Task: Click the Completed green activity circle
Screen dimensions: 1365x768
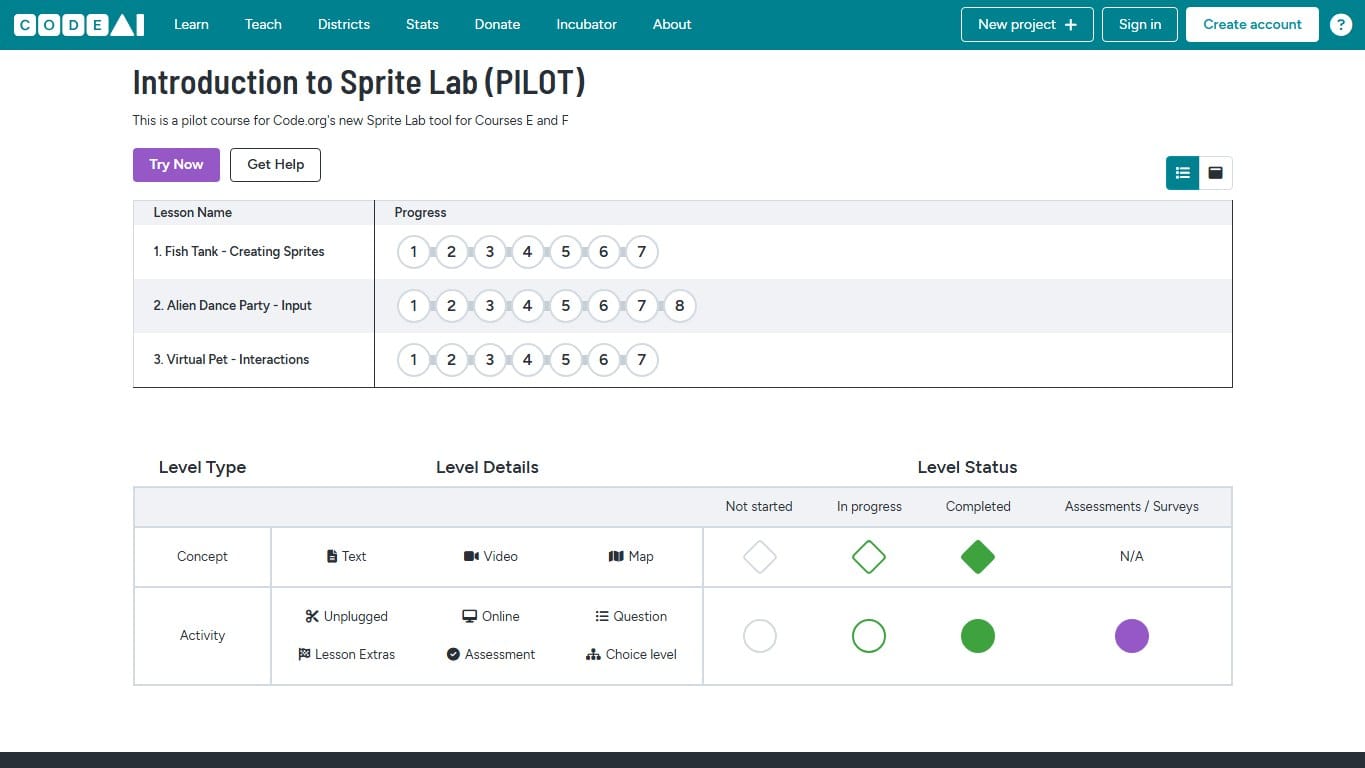Action: (978, 636)
